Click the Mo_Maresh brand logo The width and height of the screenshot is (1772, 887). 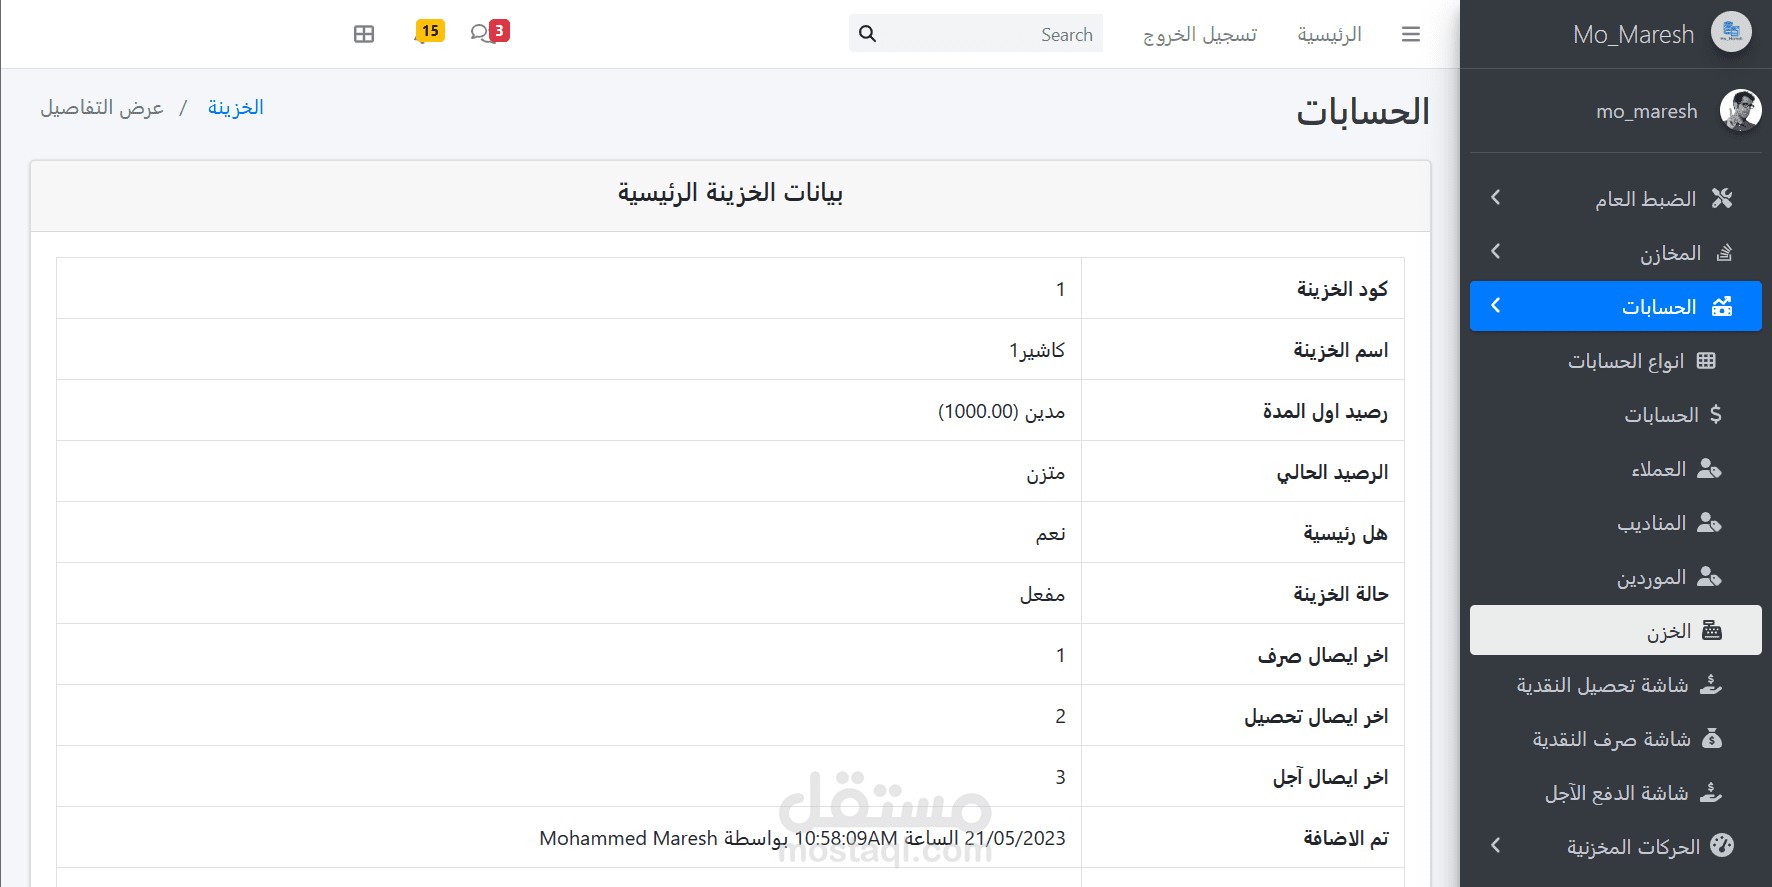pyautogui.click(x=1731, y=32)
